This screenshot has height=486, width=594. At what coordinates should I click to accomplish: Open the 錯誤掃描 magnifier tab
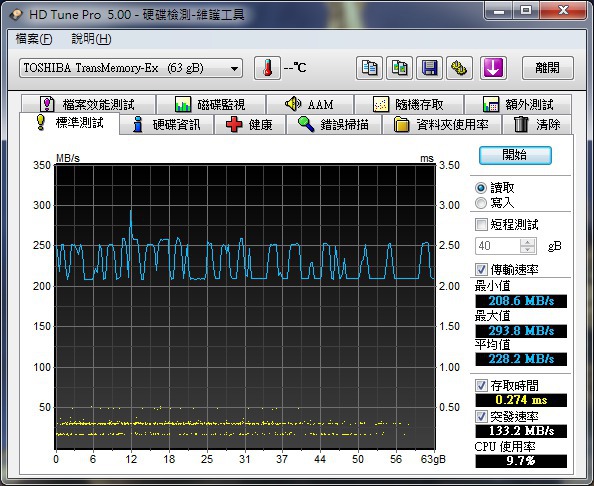point(334,125)
